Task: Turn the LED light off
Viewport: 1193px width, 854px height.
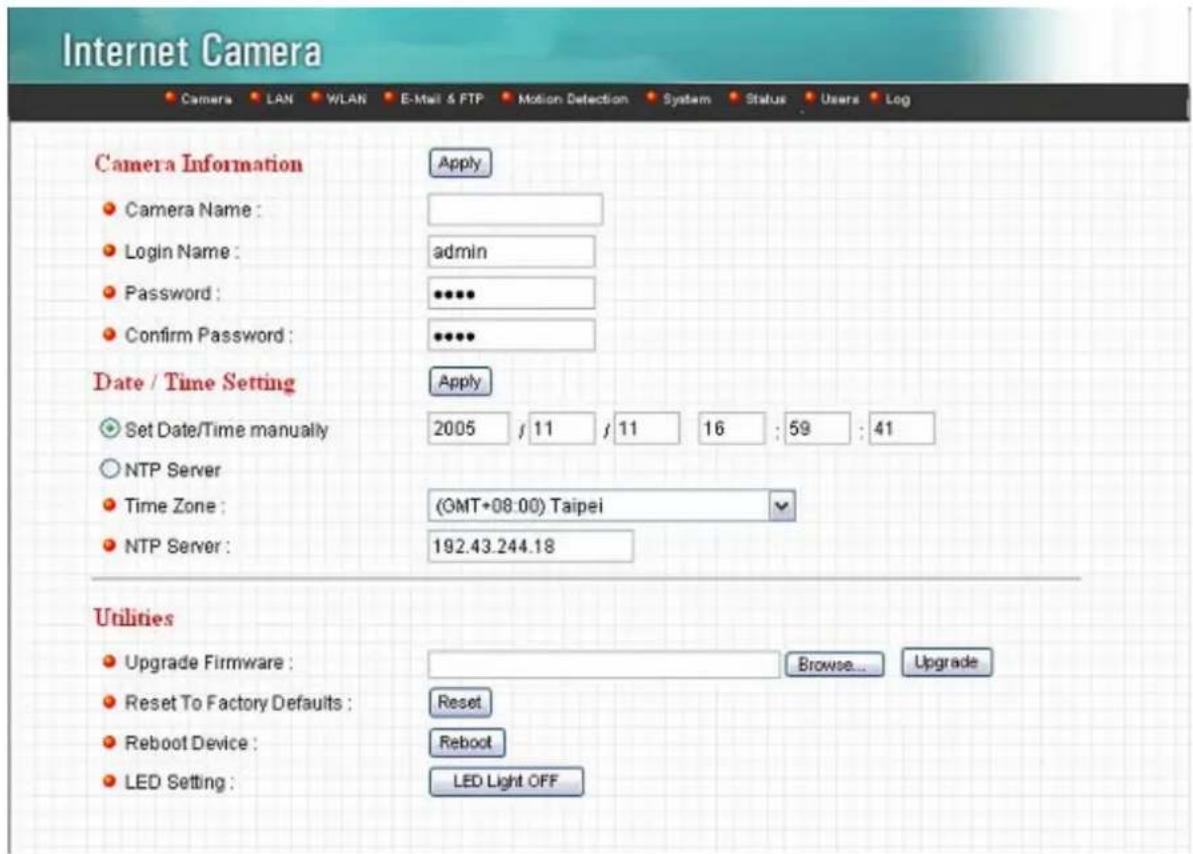Action: [506, 782]
